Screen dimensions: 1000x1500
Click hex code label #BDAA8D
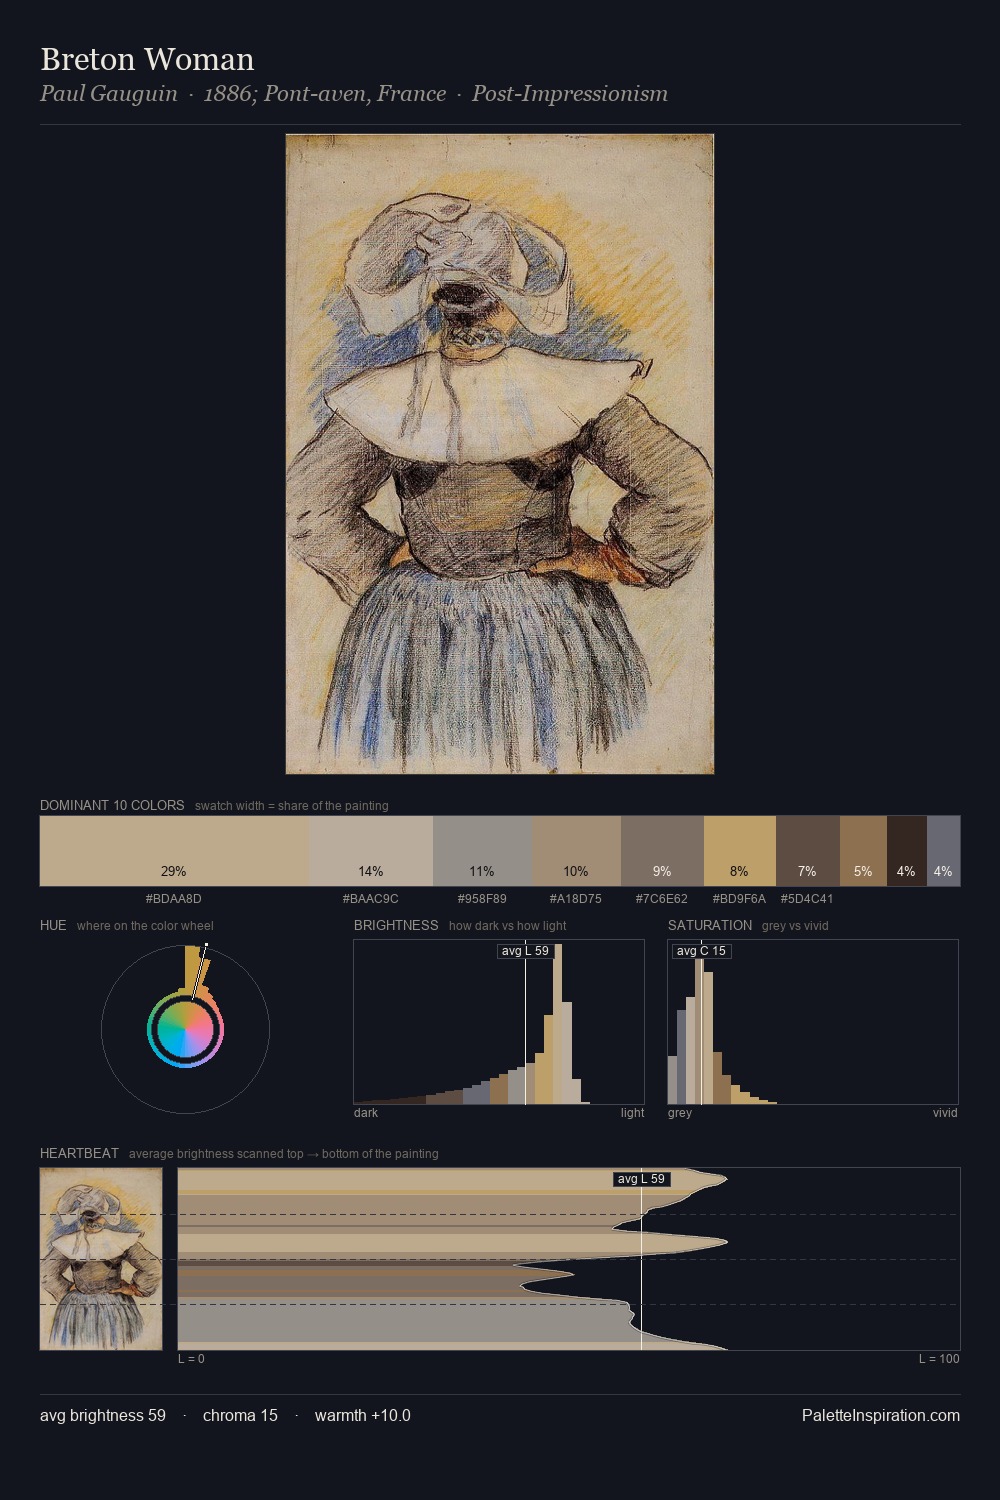pyautogui.click(x=174, y=898)
